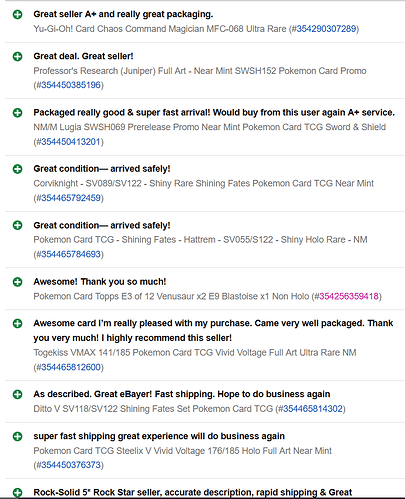Viewport: 405px width, 499px height.
Task: Click green plus icon by Corviknight feedback
Action: coord(17,169)
